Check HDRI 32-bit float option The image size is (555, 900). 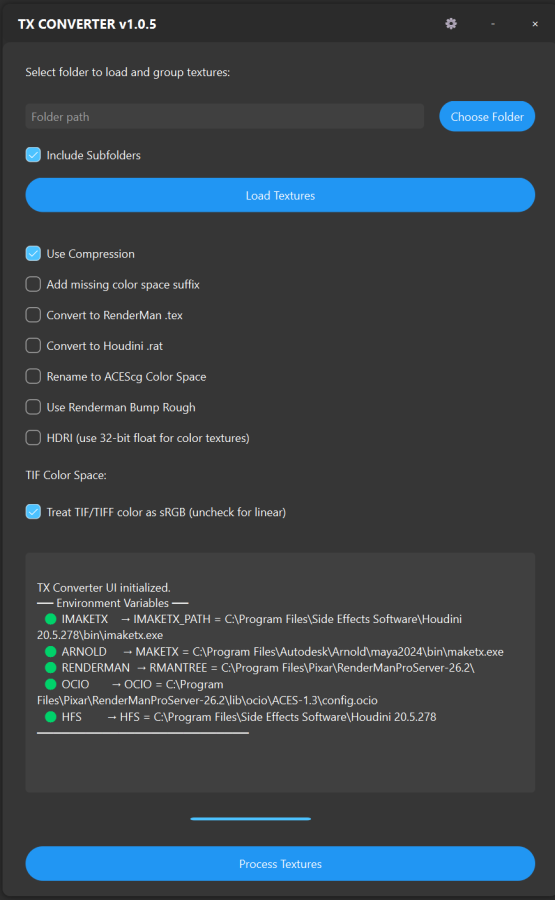pos(33,438)
